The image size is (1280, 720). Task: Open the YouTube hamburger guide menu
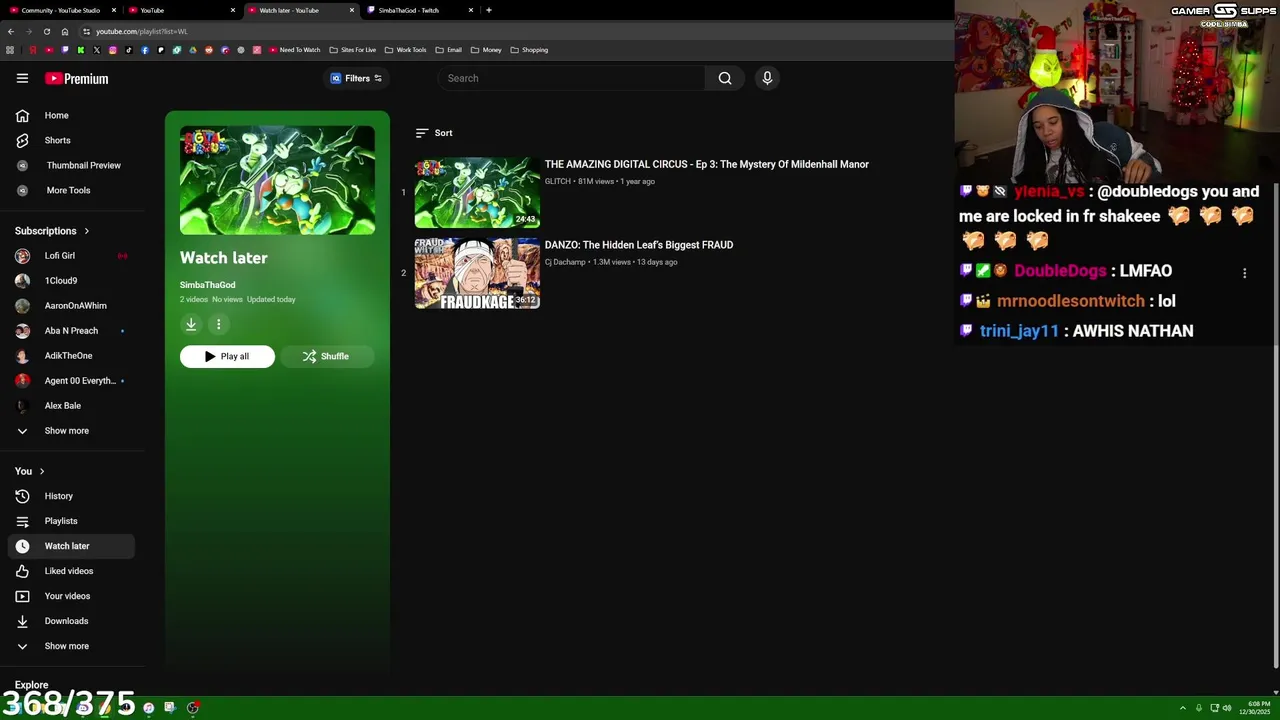tap(22, 78)
